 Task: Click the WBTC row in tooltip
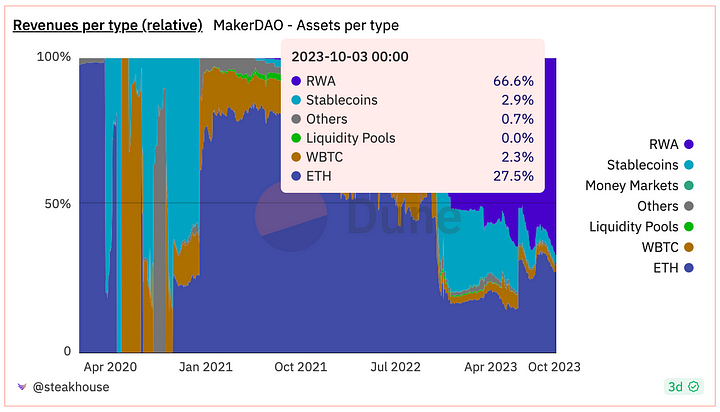(412, 157)
